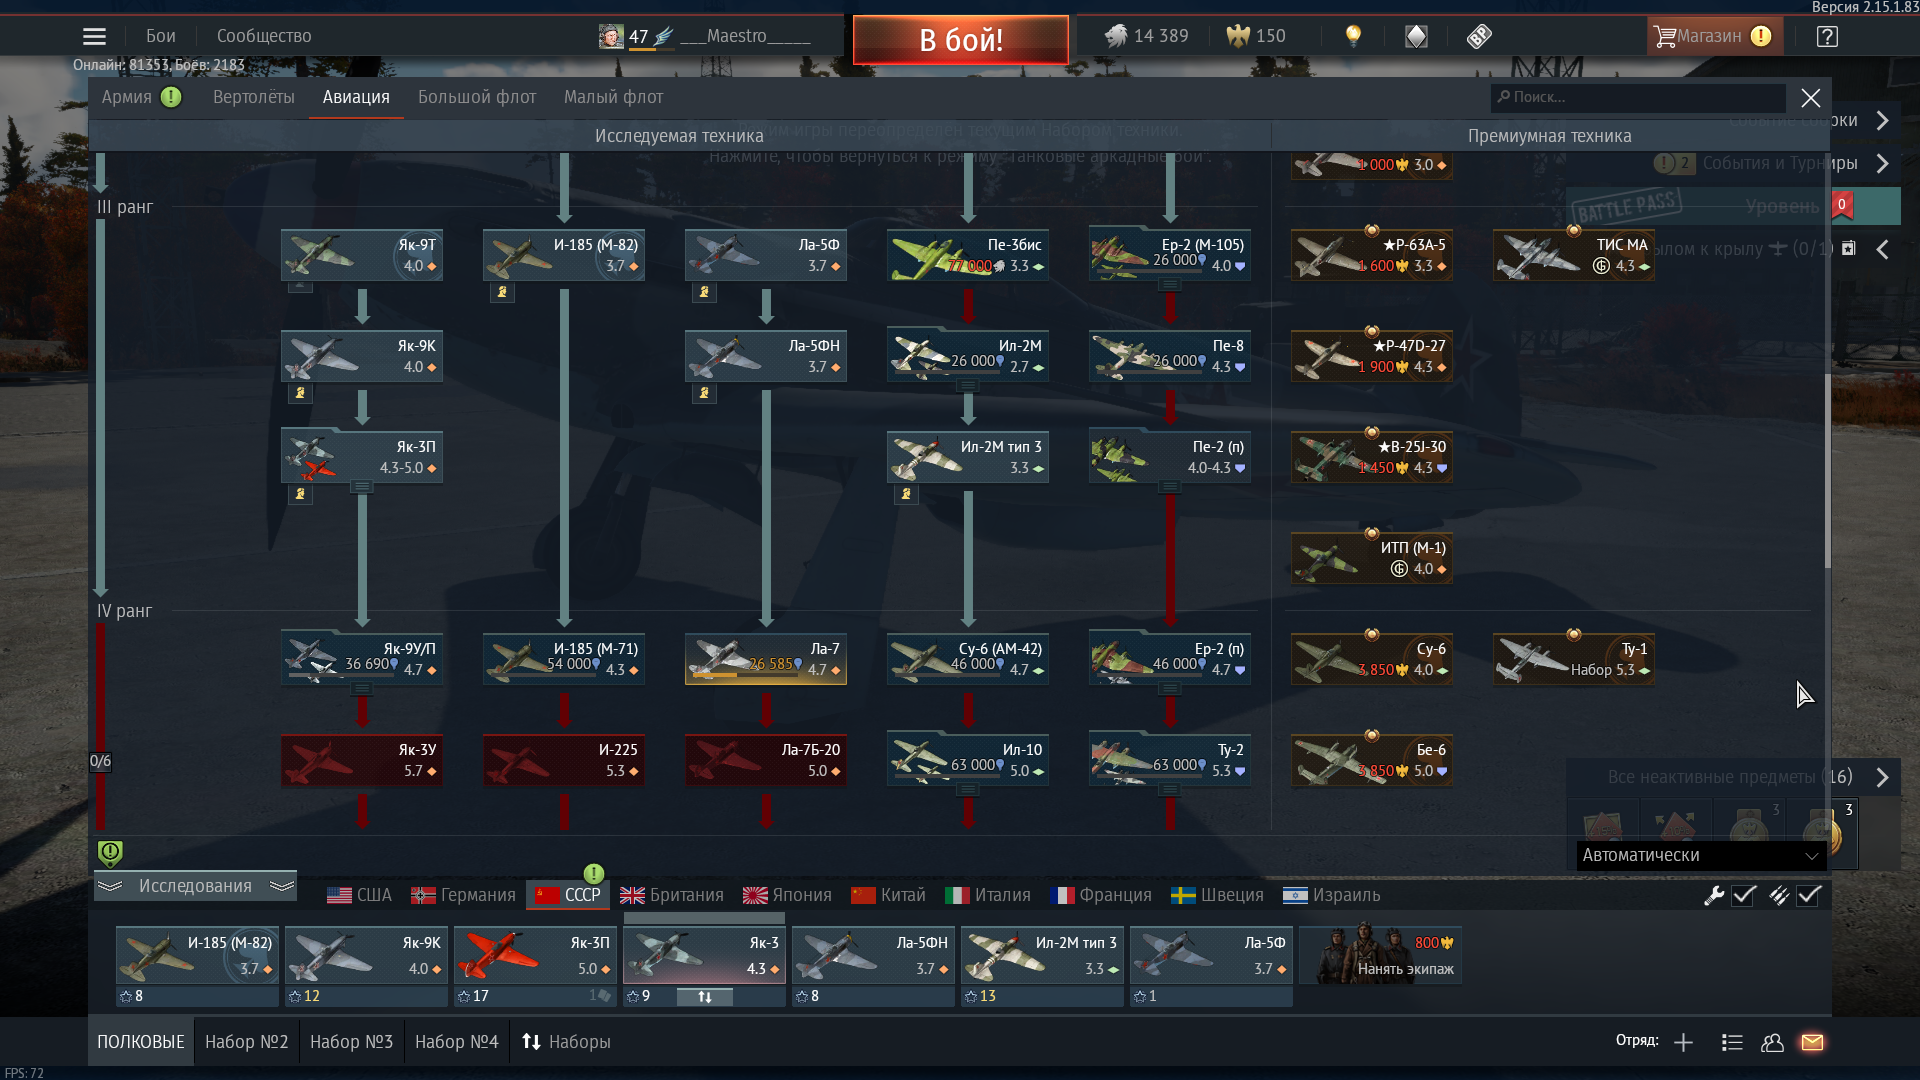Image resolution: width=1920 pixels, height=1080 pixels.
Task: Click the Поиск search field
Action: (1638, 97)
